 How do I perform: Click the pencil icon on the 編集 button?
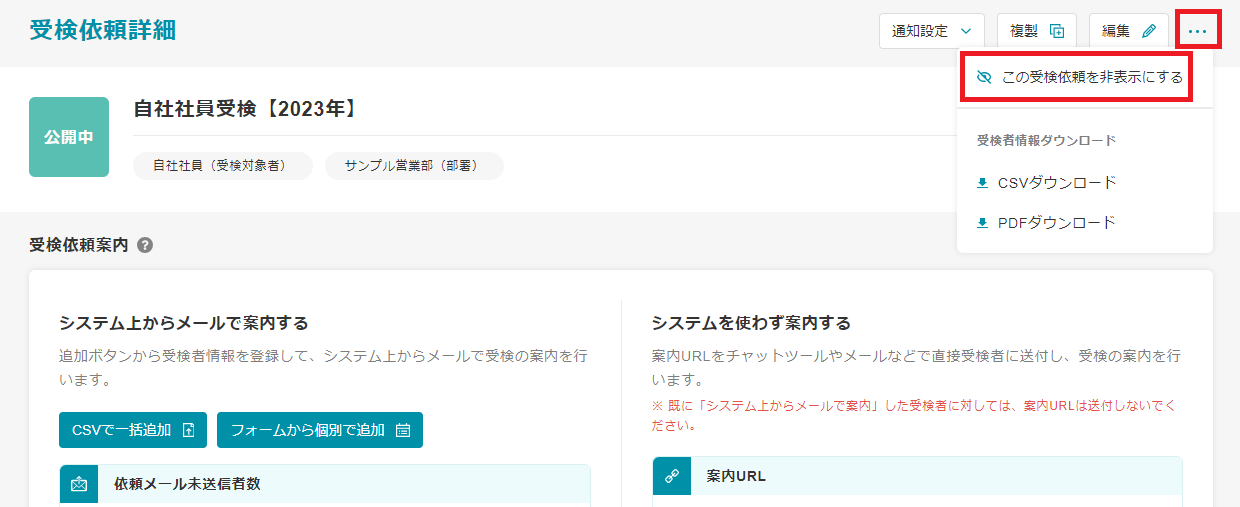click(x=1149, y=31)
